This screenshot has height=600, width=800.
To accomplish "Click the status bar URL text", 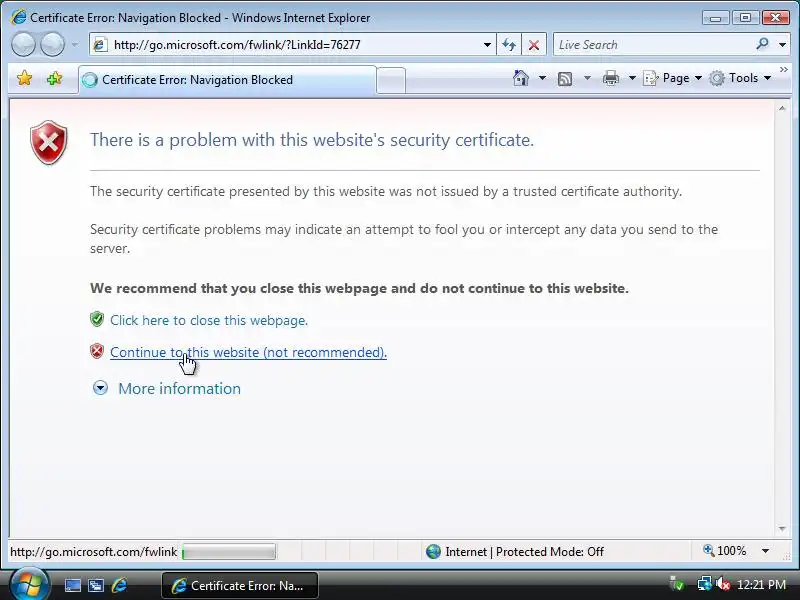I will point(93,552).
